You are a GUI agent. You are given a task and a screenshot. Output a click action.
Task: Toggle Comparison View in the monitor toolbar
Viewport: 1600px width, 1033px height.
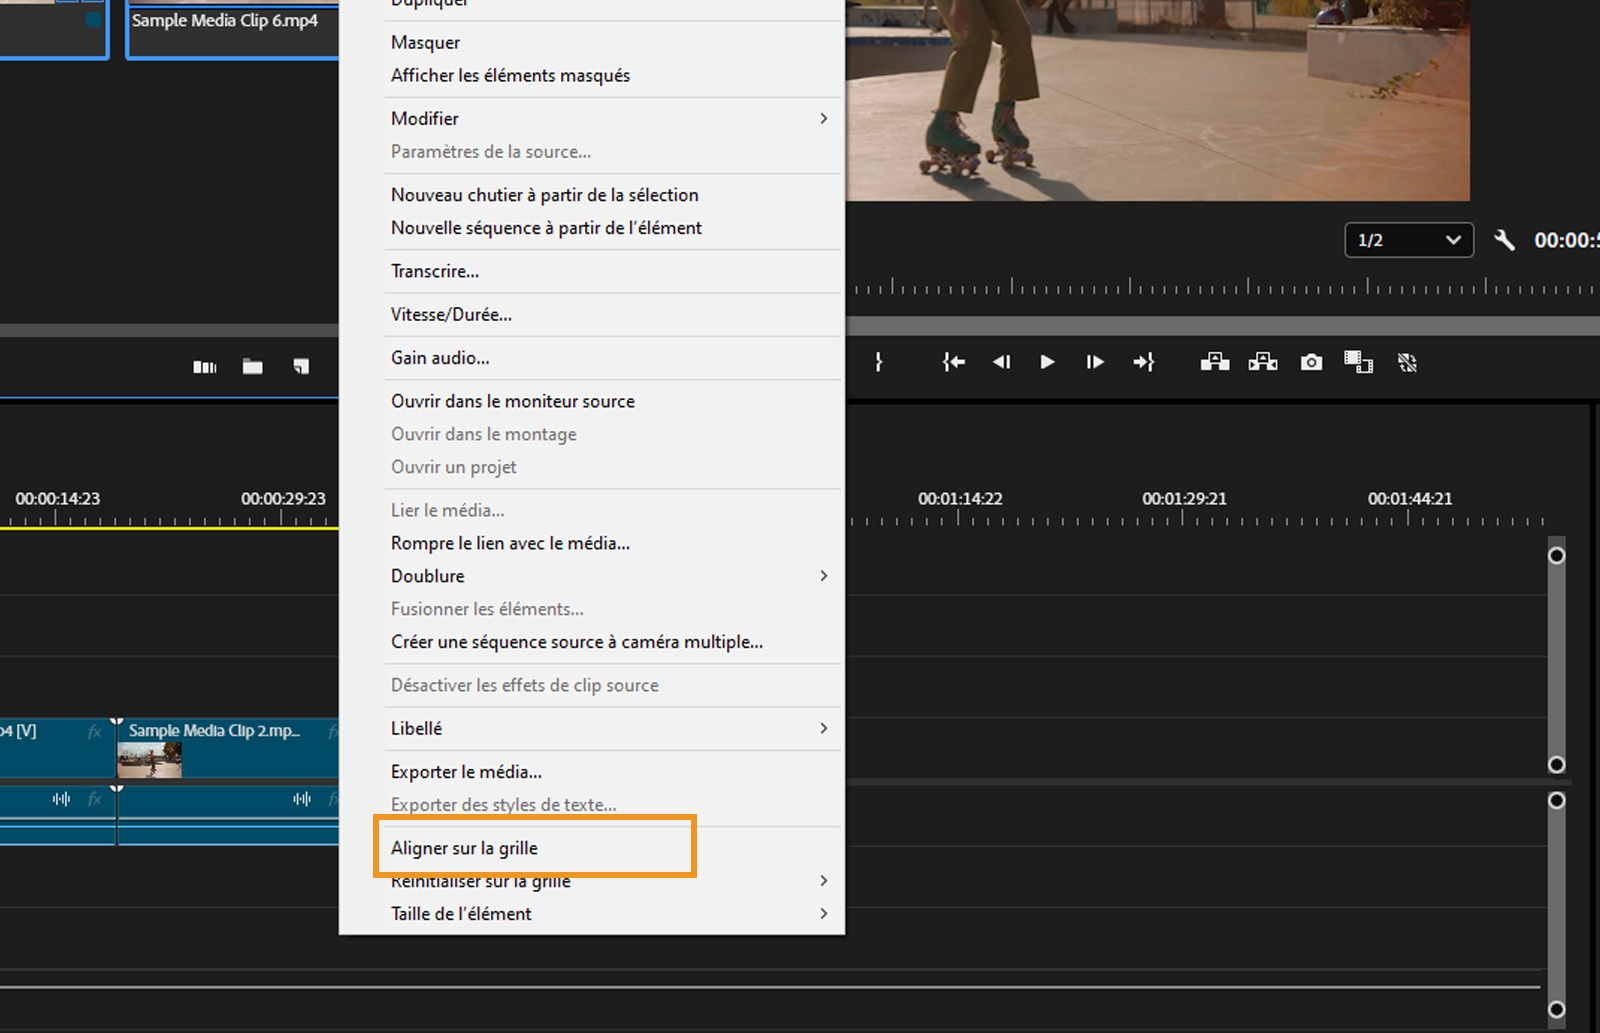click(1359, 362)
